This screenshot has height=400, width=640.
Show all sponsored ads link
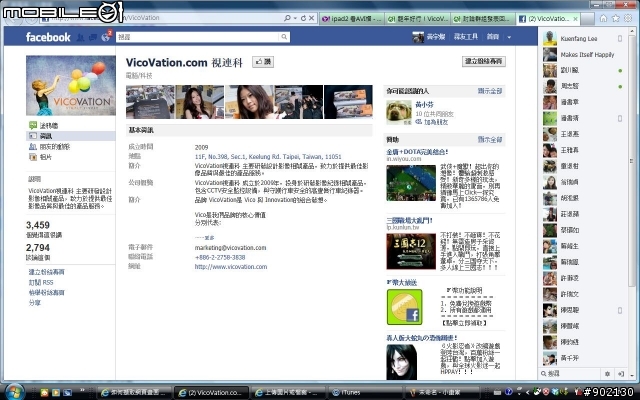(490, 140)
